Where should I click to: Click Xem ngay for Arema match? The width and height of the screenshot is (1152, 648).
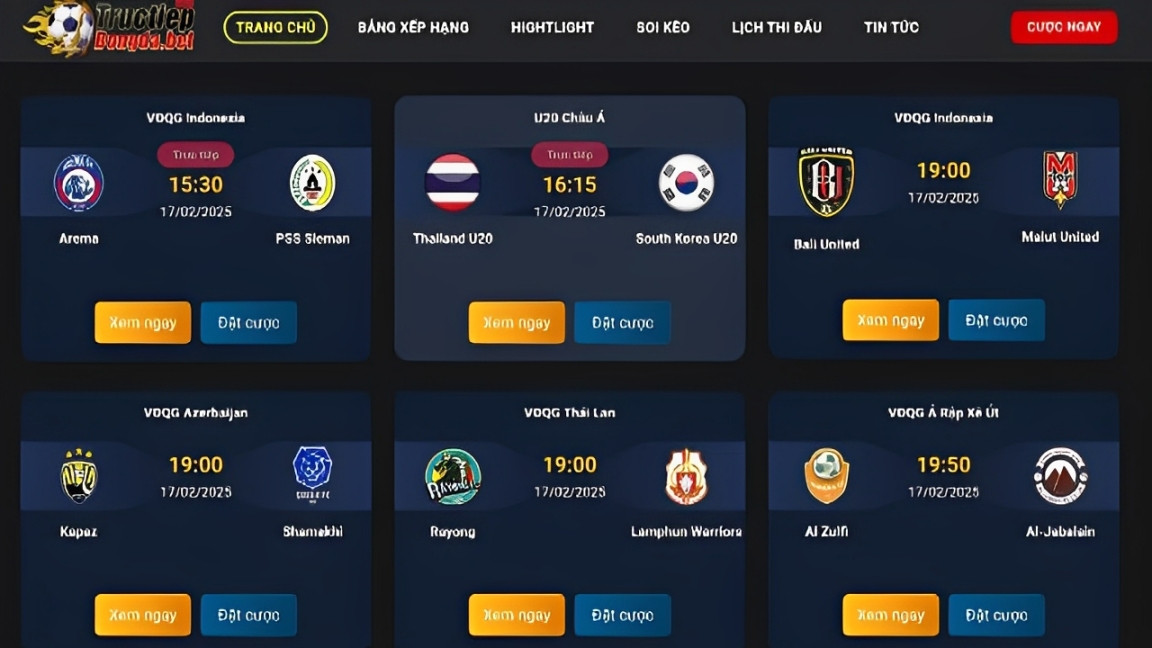point(143,323)
